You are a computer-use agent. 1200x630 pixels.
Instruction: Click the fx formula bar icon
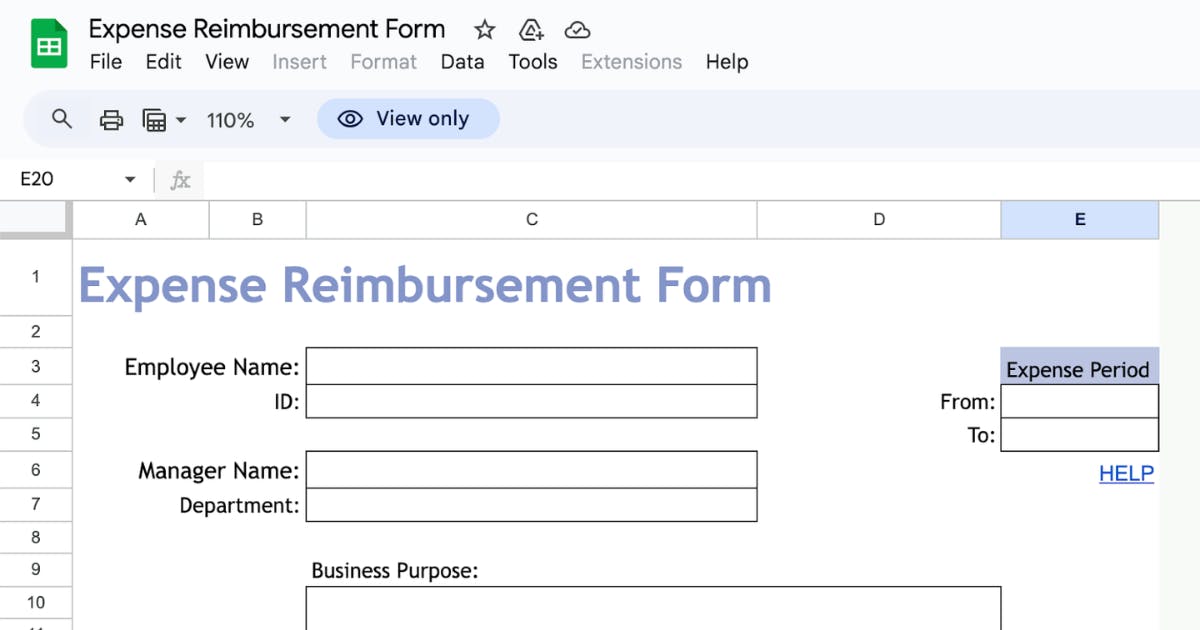point(180,180)
